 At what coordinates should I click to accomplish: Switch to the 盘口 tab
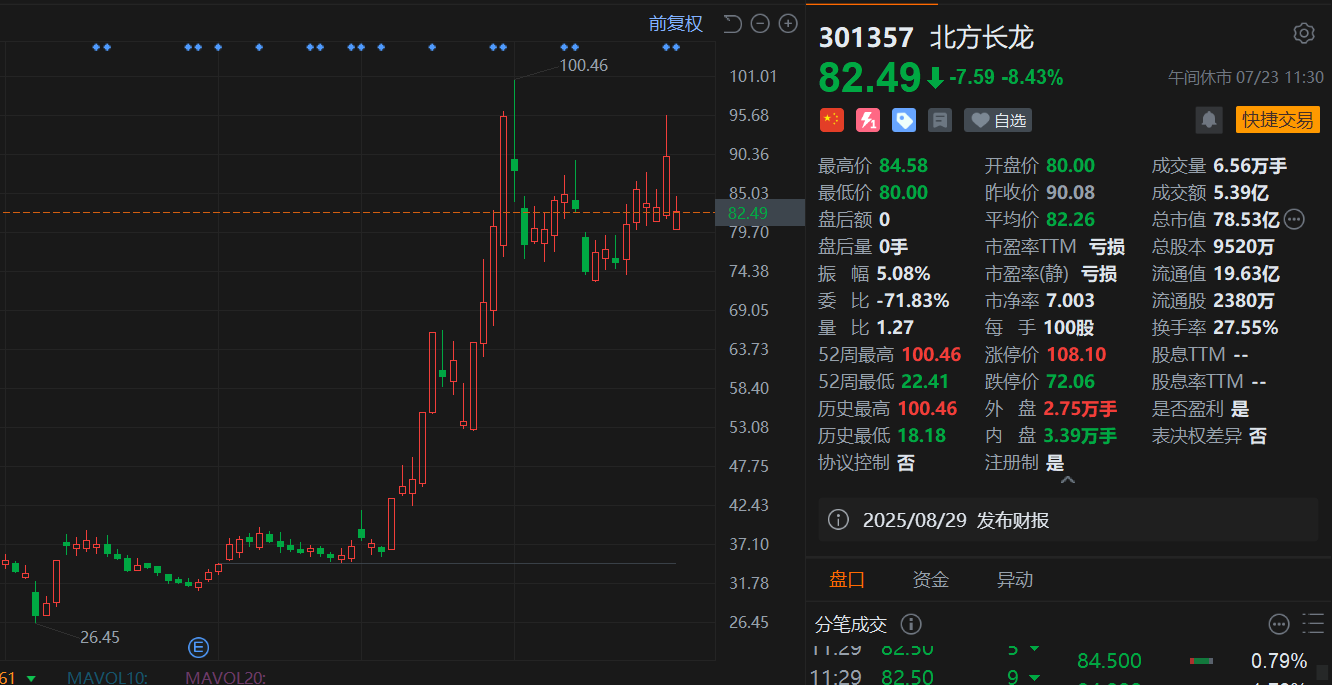tap(847, 579)
